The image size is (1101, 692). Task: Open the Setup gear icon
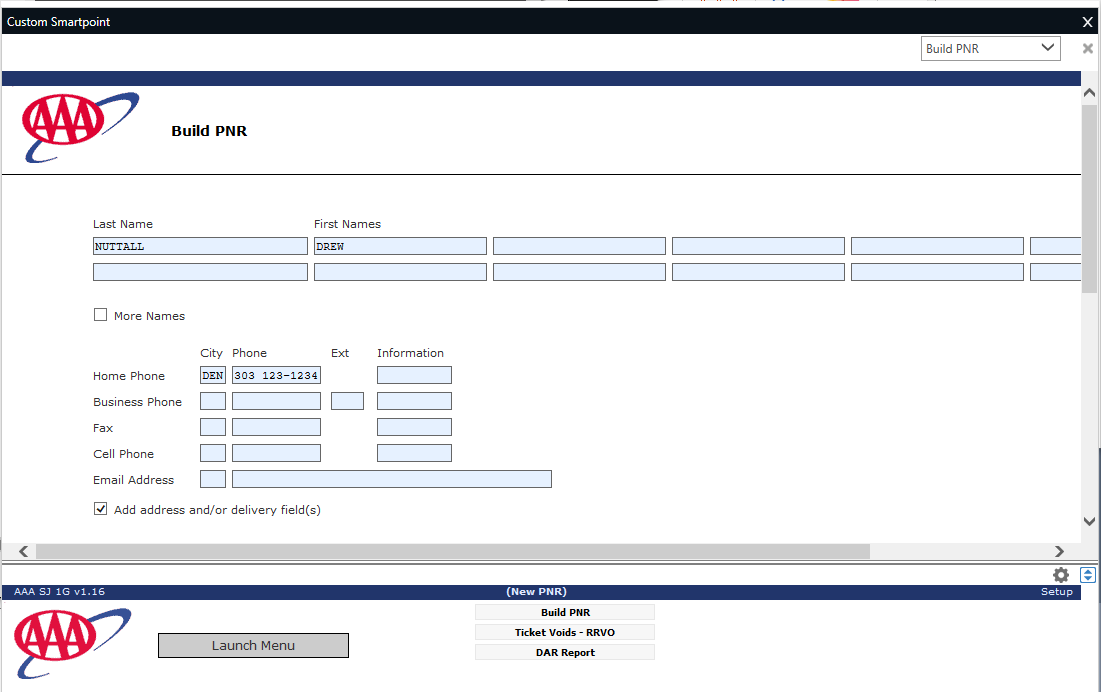[x=1060, y=575]
